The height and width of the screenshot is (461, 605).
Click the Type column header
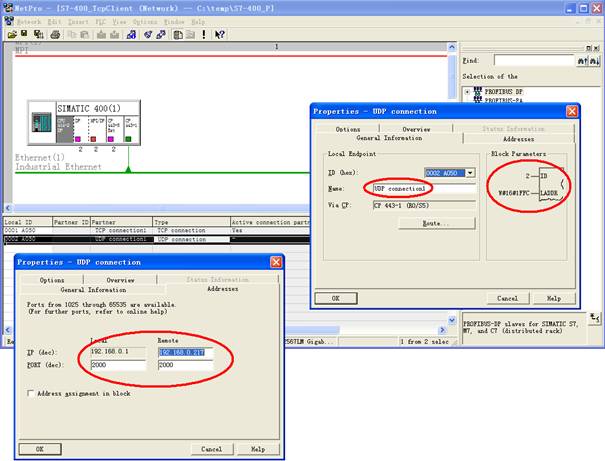(x=191, y=222)
